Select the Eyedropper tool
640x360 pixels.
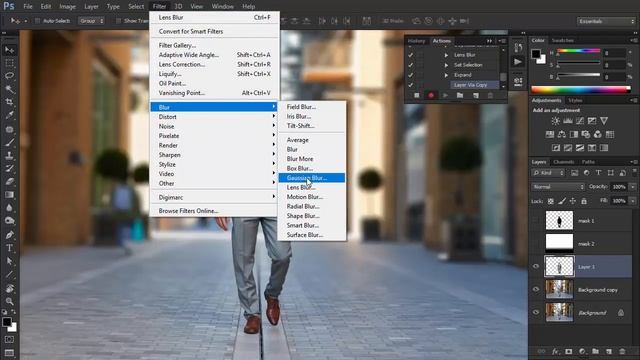tap(9, 115)
